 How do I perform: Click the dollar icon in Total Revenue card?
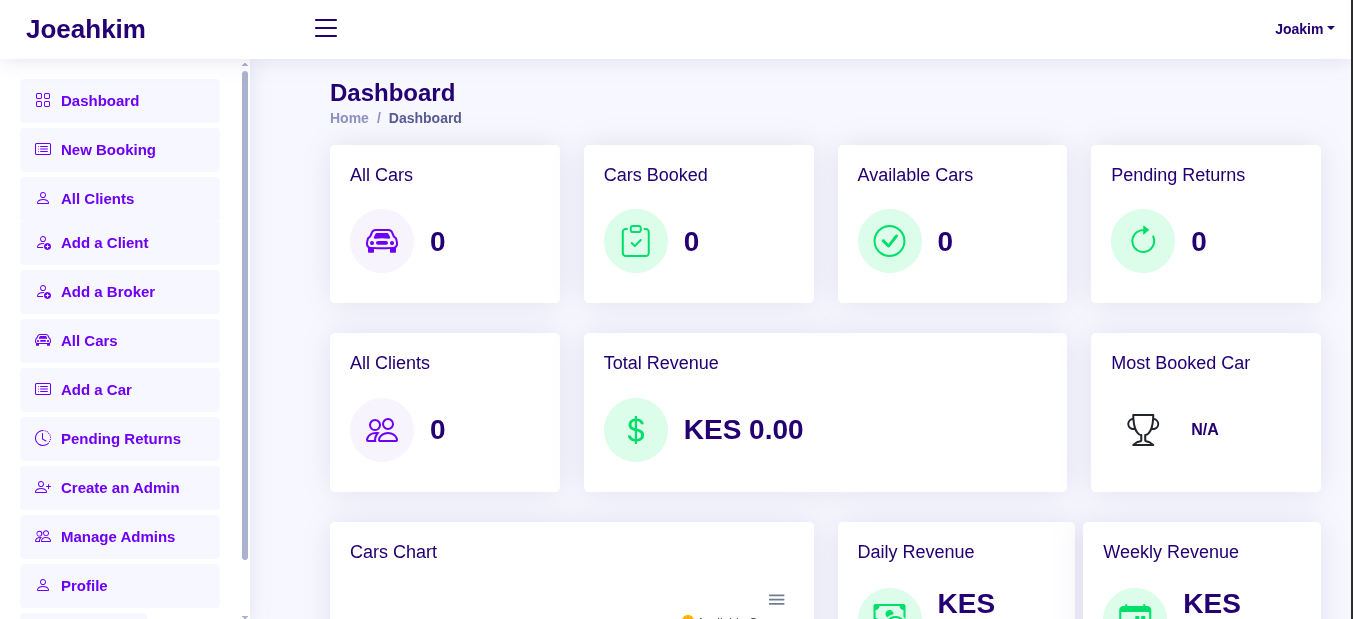click(x=636, y=429)
